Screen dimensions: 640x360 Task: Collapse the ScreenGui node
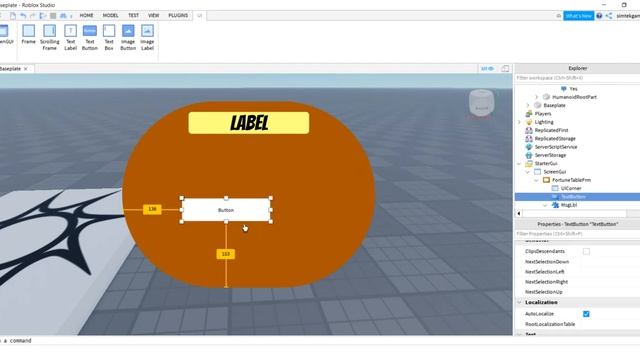tap(528, 172)
